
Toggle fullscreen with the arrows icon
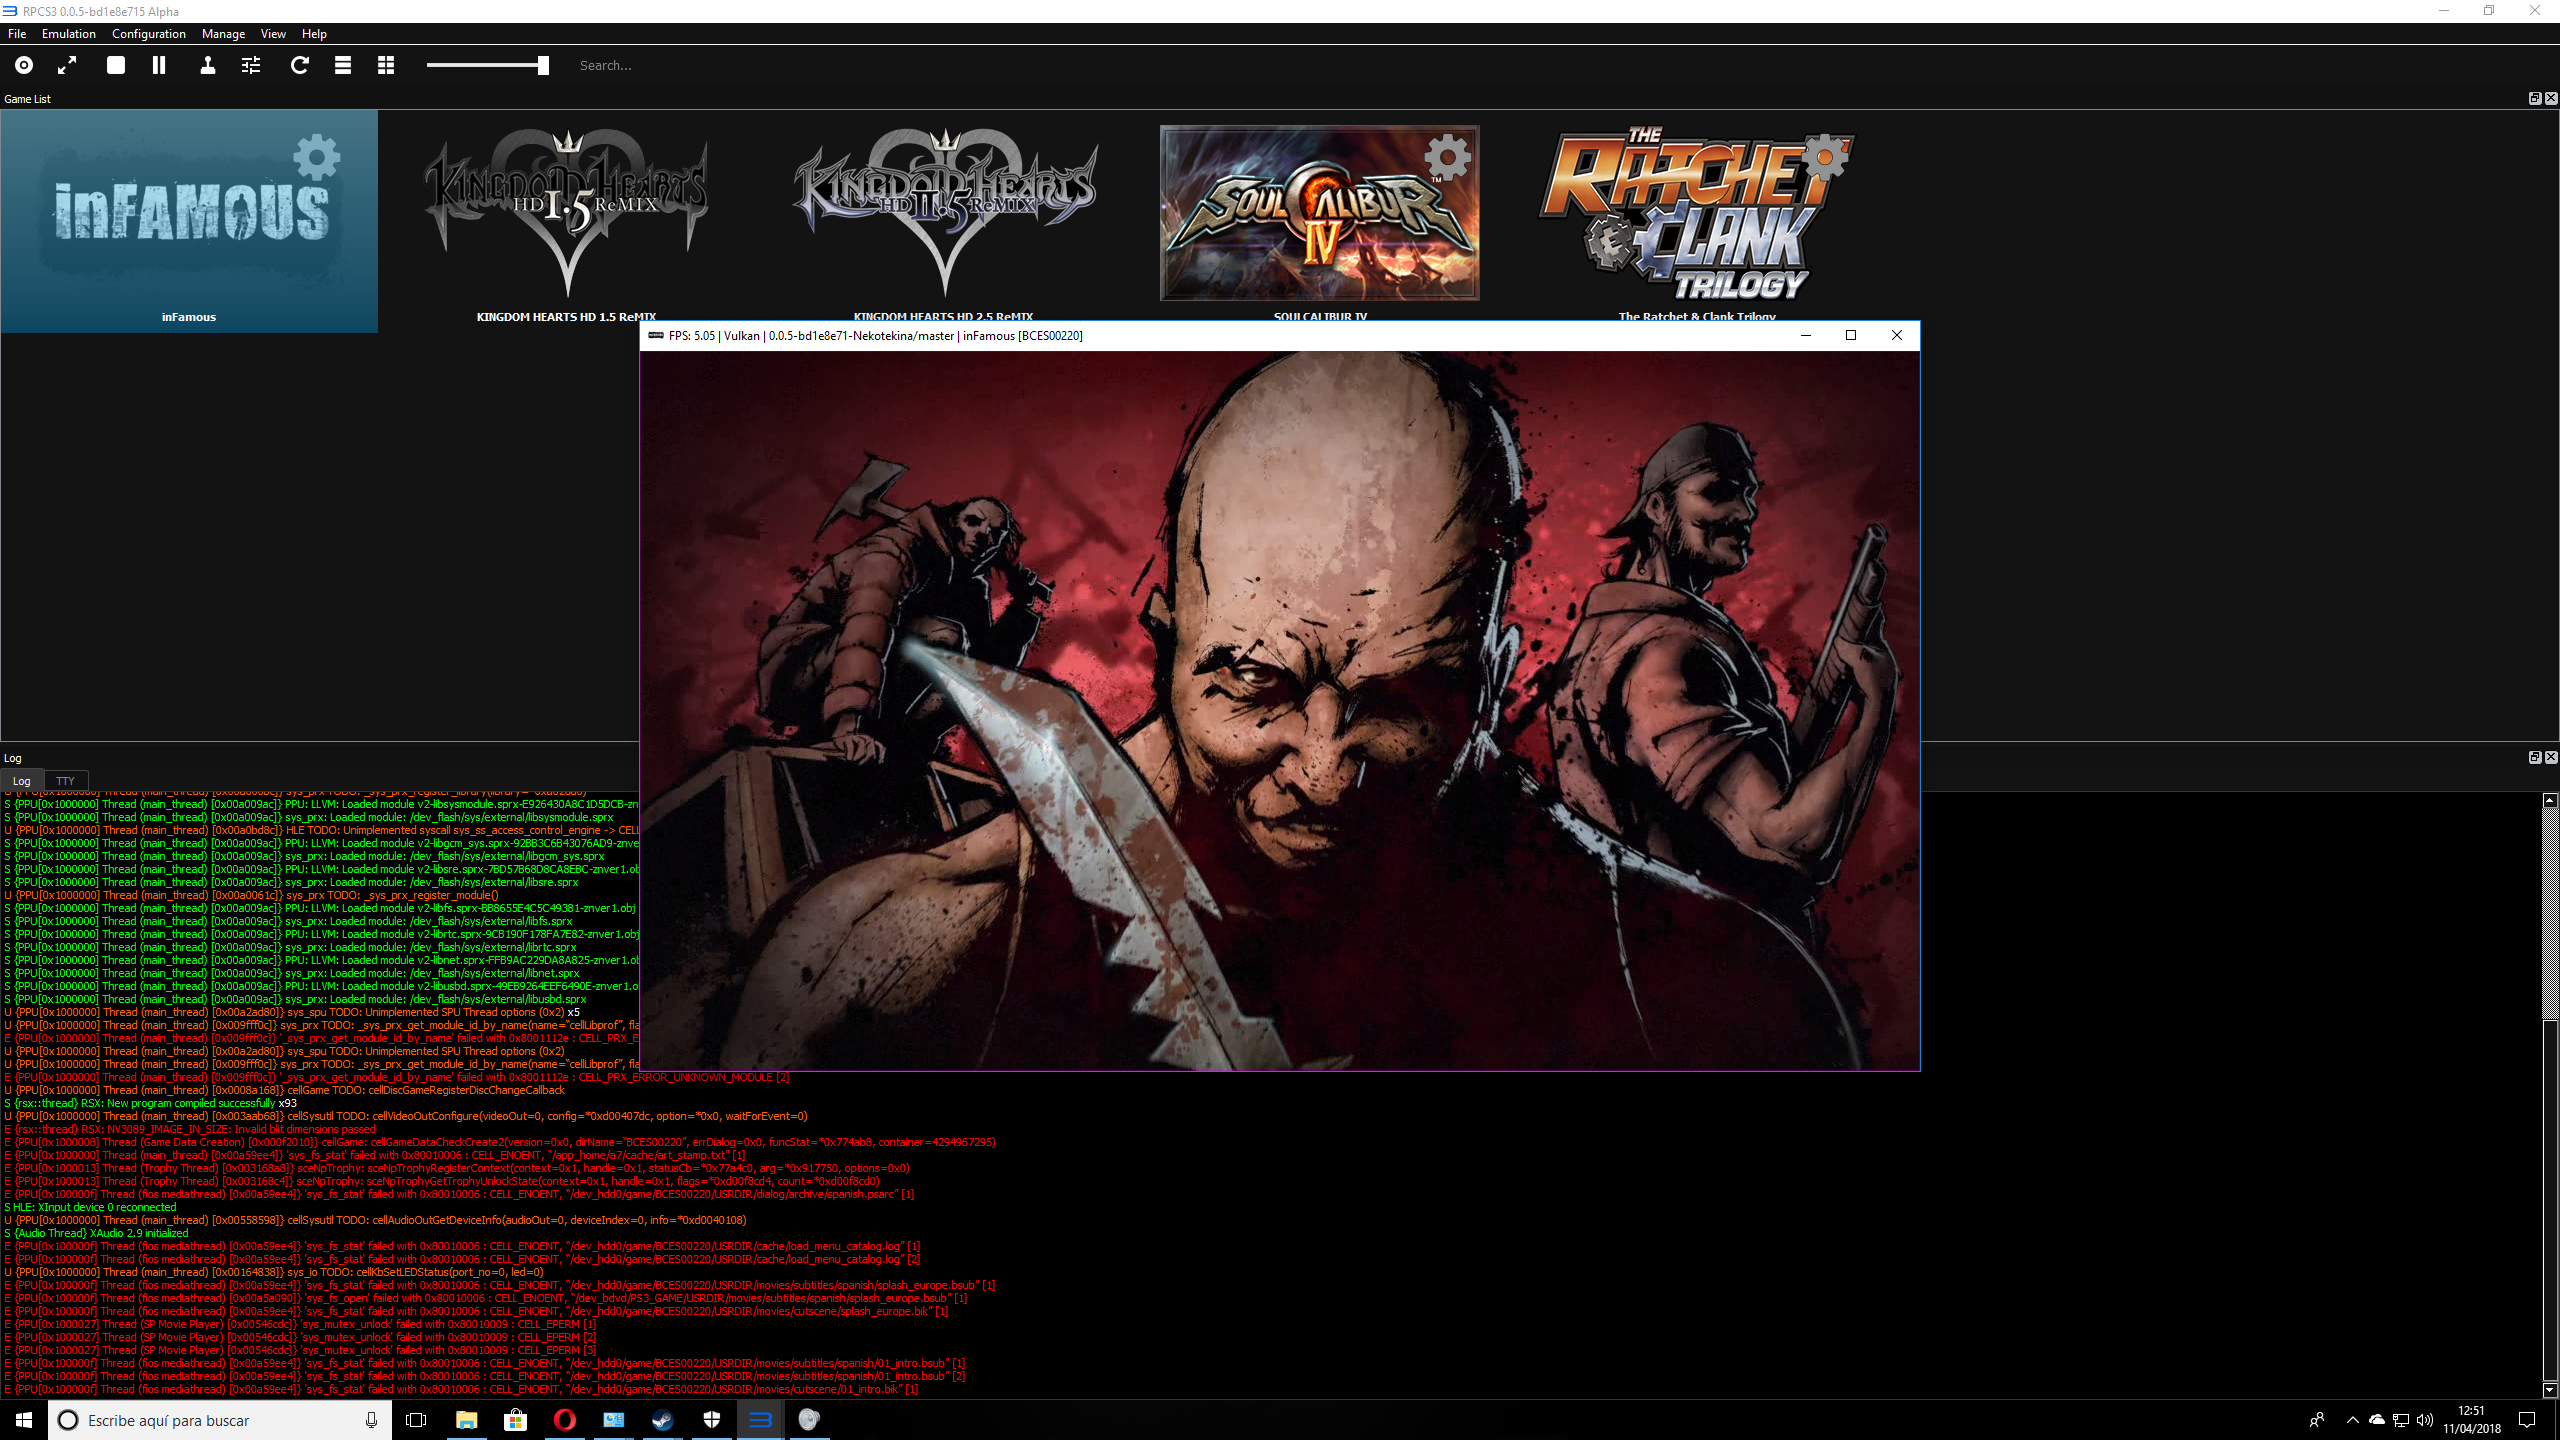pos(67,65)
